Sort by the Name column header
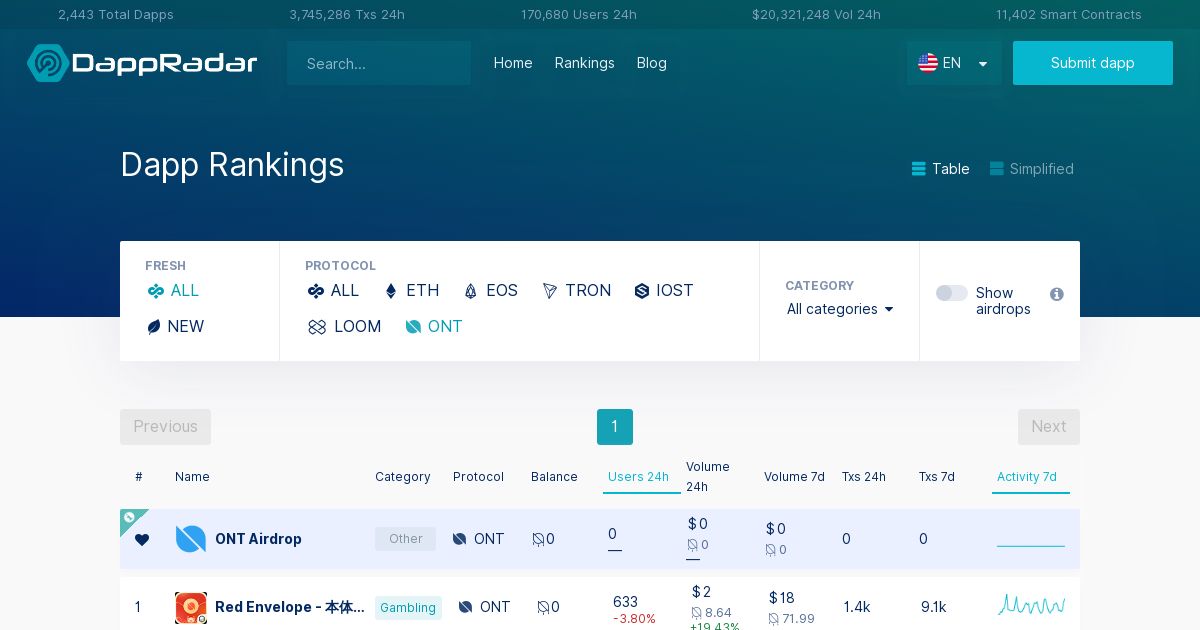 [x=192, y=477]
